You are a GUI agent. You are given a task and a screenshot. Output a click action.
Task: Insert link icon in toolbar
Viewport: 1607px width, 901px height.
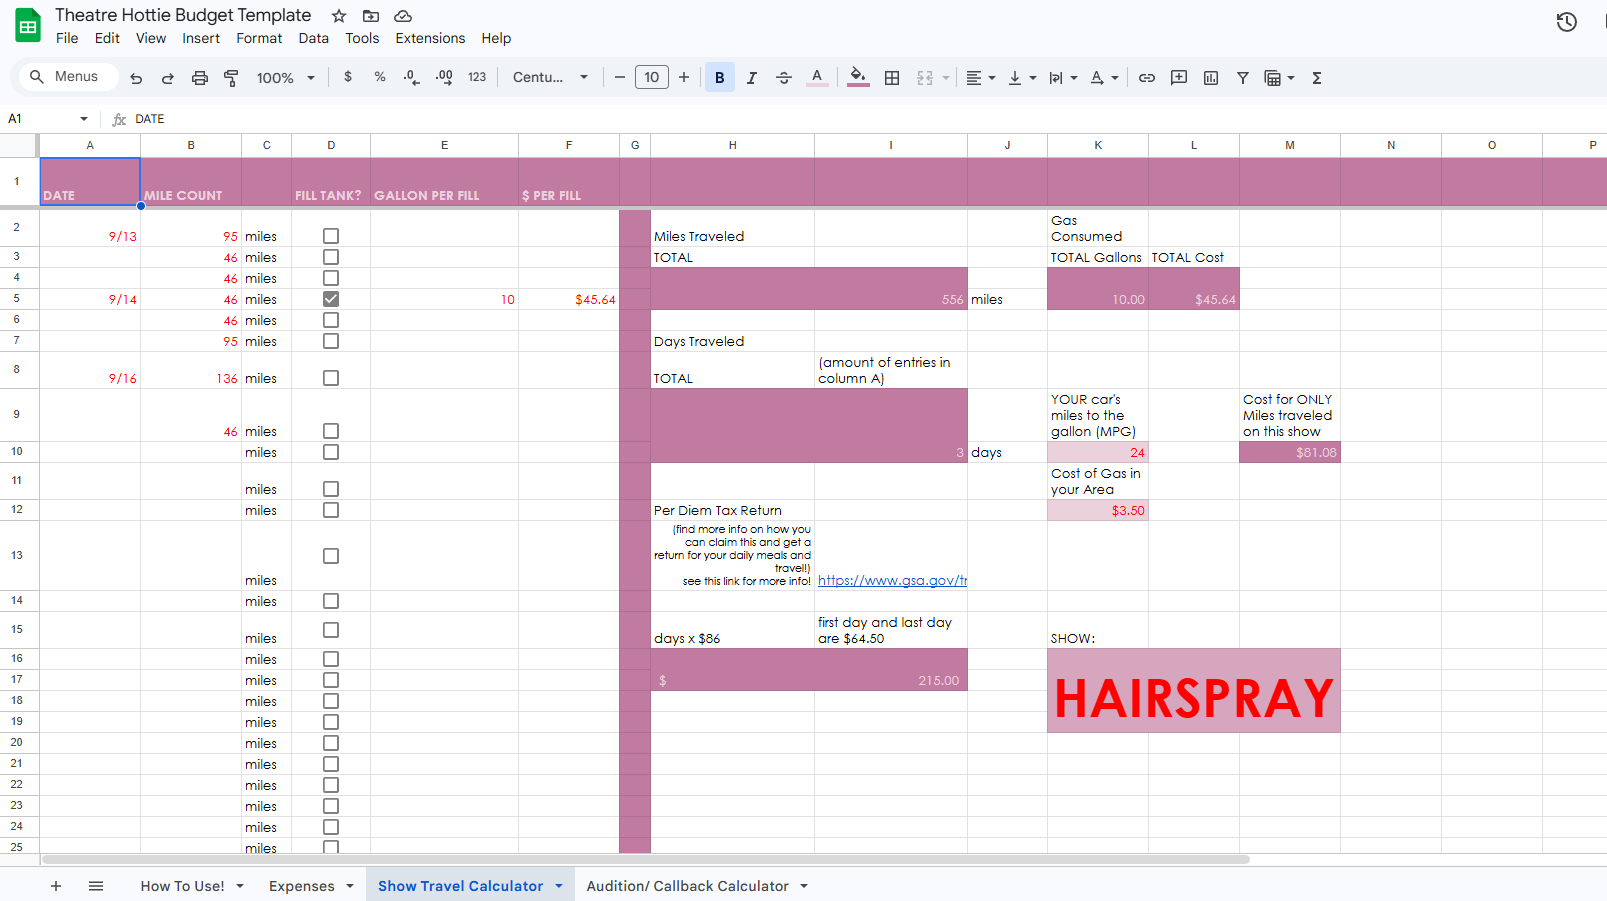[x=1147, y=78]
